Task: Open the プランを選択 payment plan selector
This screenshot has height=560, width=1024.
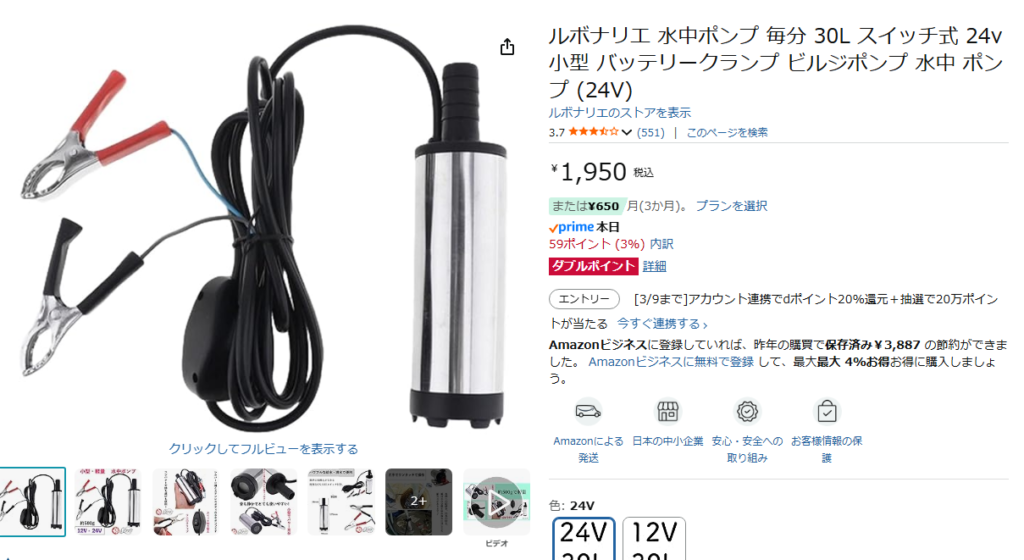Action: (731, 206)
